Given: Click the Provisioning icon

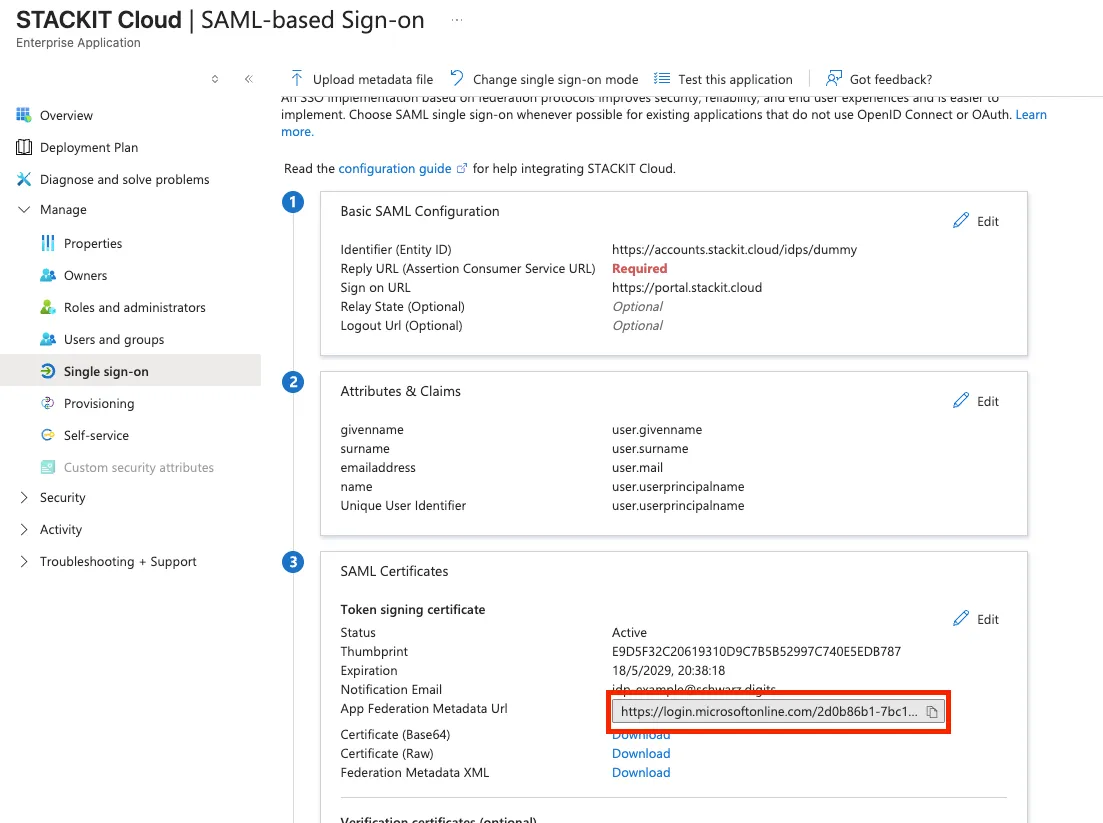Looking at the screenshot, I should (48, 403).
